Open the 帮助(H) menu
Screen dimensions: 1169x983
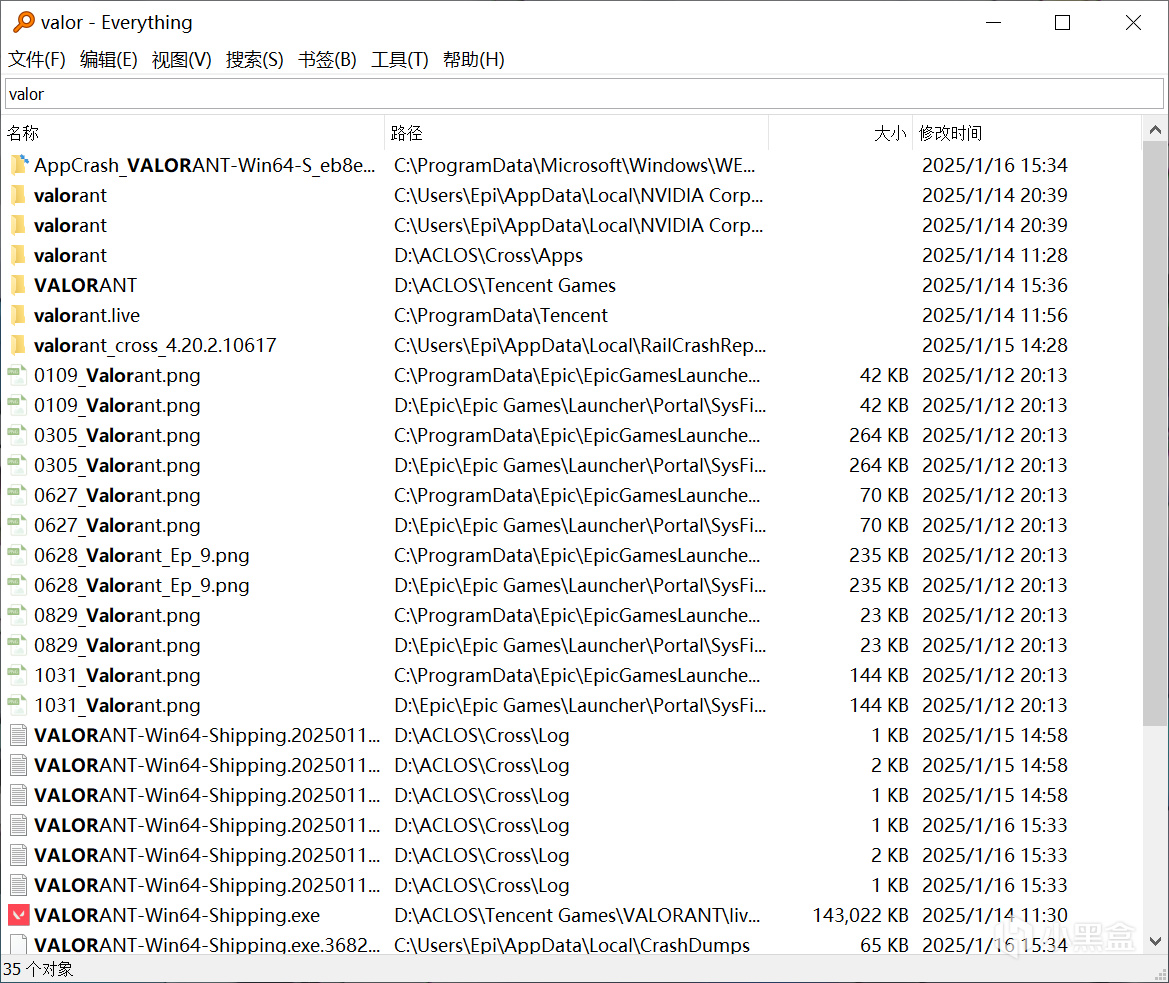point(473,60)
